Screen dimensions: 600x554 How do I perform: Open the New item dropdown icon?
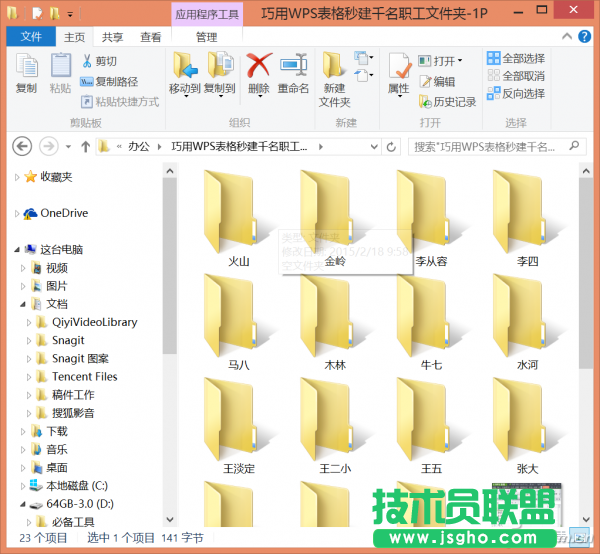click(364, 57)
